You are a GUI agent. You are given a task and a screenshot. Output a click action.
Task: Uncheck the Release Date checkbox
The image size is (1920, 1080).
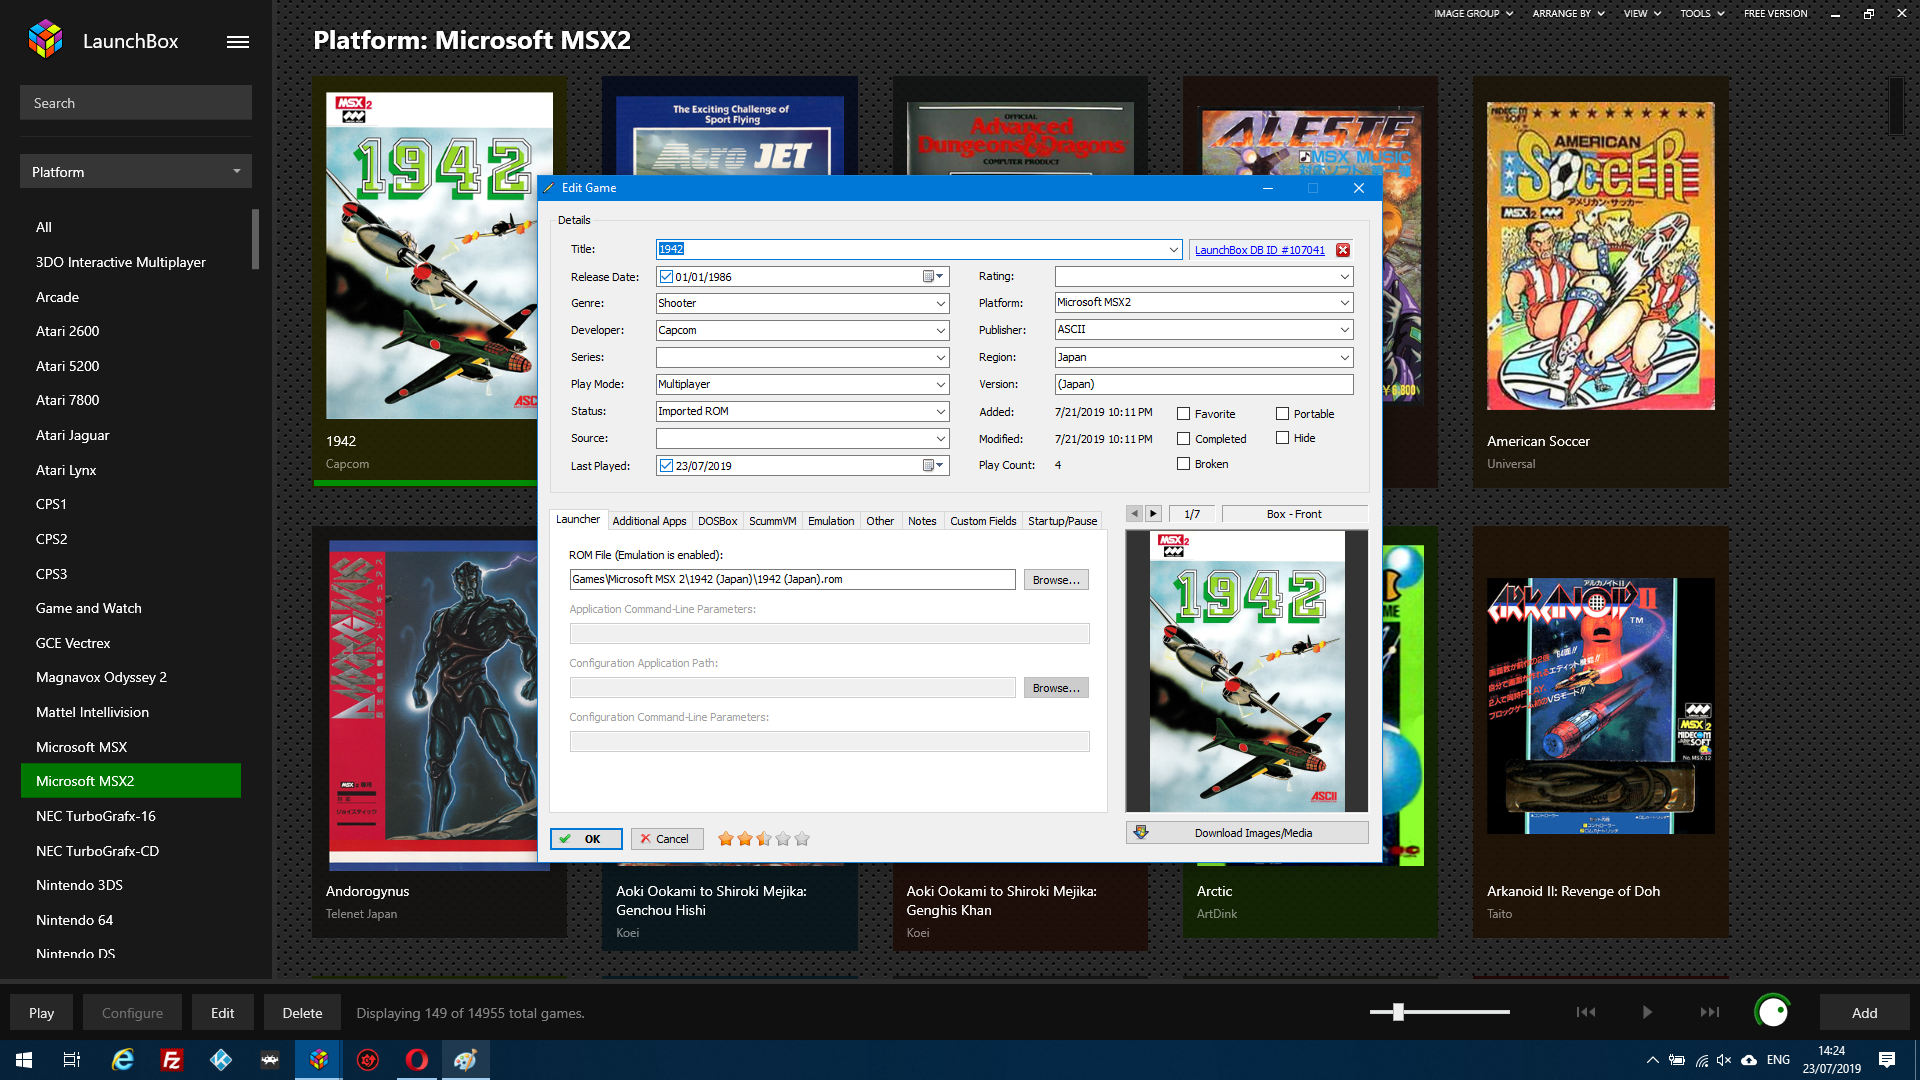coord(666,277)
